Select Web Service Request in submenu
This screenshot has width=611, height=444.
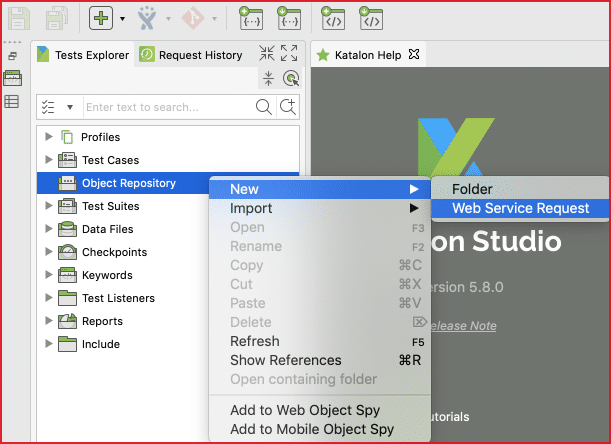pos(520,208)
